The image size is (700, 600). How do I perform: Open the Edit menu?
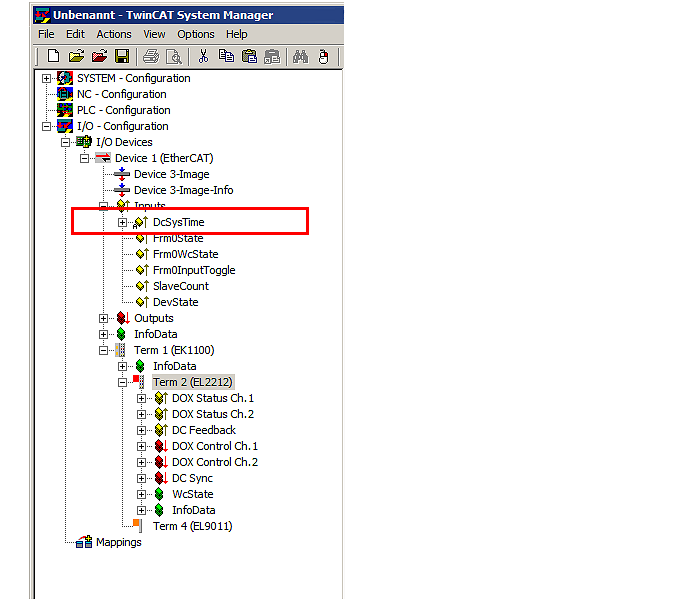tap(75, 34)
